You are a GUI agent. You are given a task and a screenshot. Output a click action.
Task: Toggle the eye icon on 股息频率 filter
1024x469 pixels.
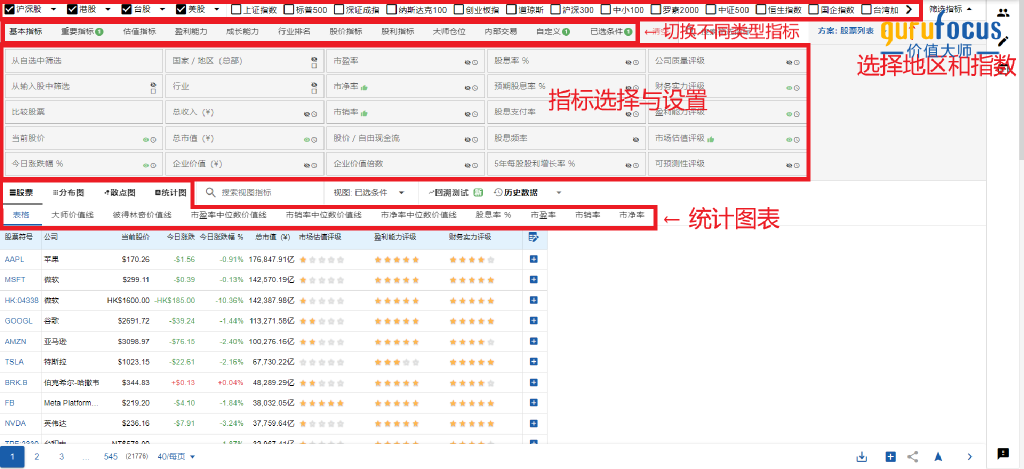click(x=635, y=139)
